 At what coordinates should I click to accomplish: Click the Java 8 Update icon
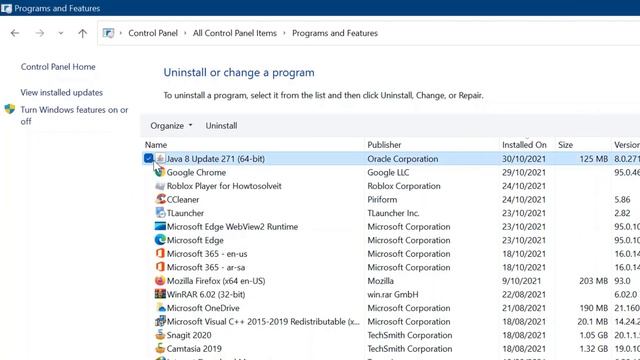tap(160, 158)
